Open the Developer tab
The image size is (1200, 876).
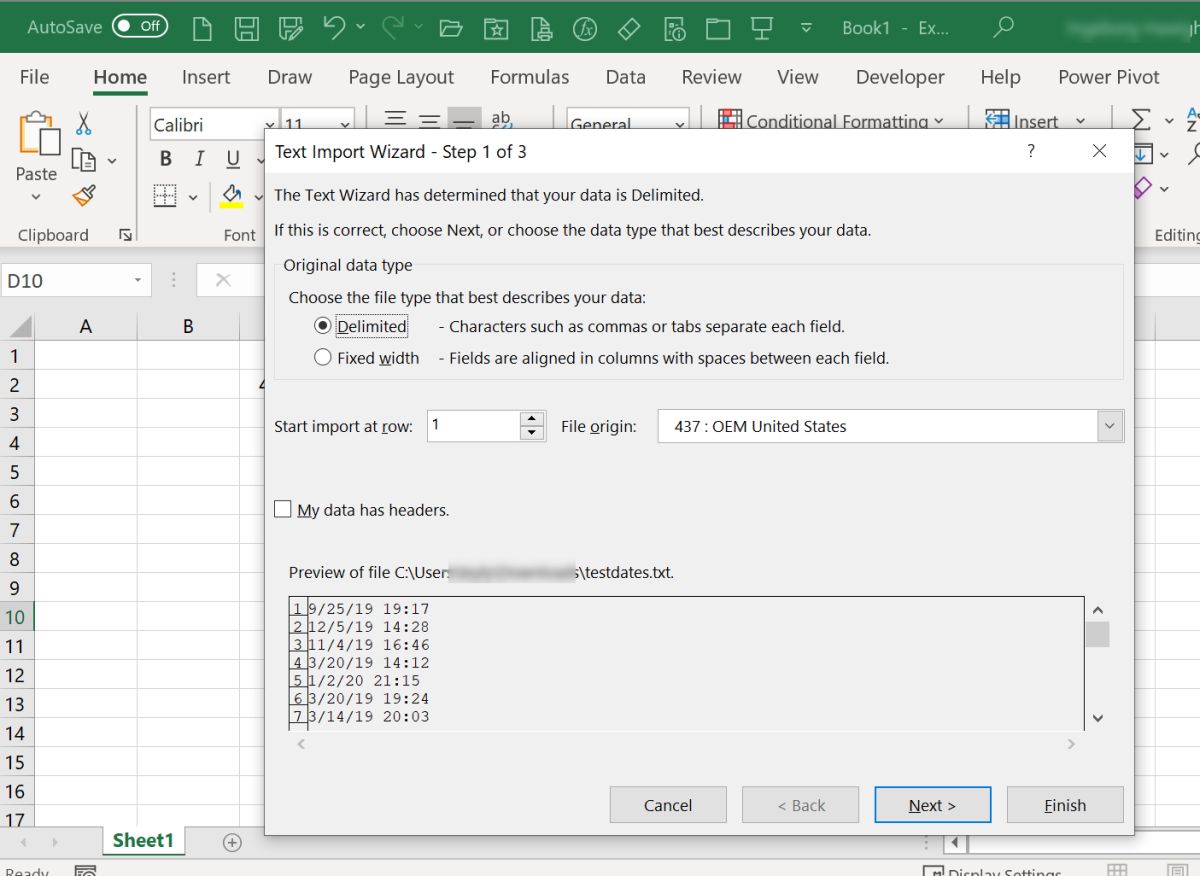pyautogui.click(x=900, y=77)
